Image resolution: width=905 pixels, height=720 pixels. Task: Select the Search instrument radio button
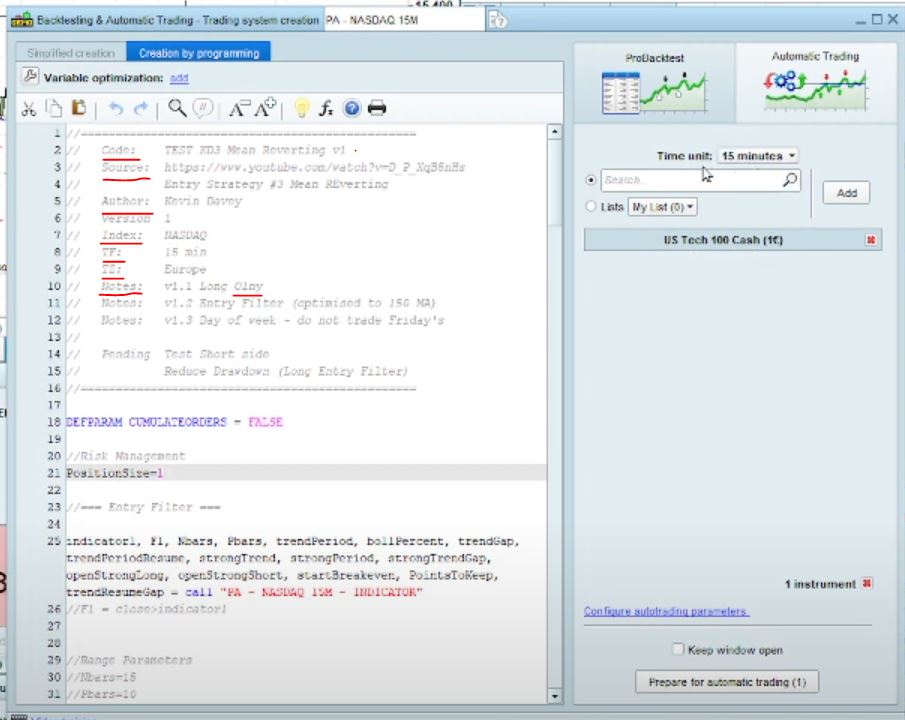click(591, 180)
